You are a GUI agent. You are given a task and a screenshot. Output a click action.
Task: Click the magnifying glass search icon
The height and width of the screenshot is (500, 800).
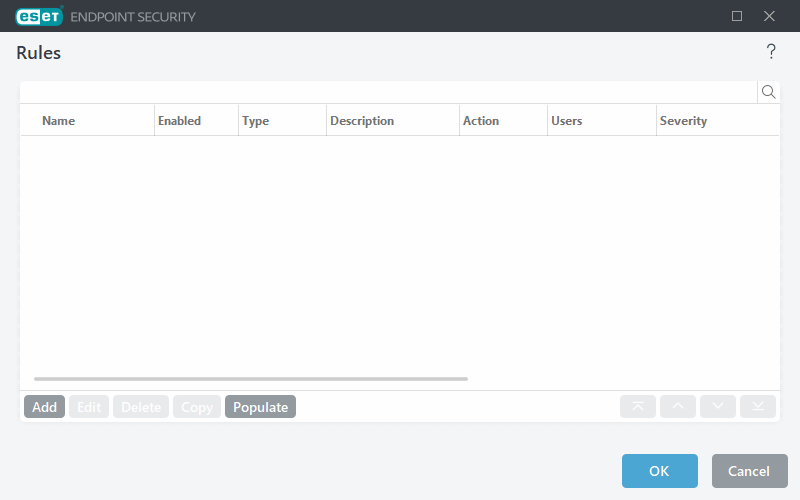tap(768, 92)
